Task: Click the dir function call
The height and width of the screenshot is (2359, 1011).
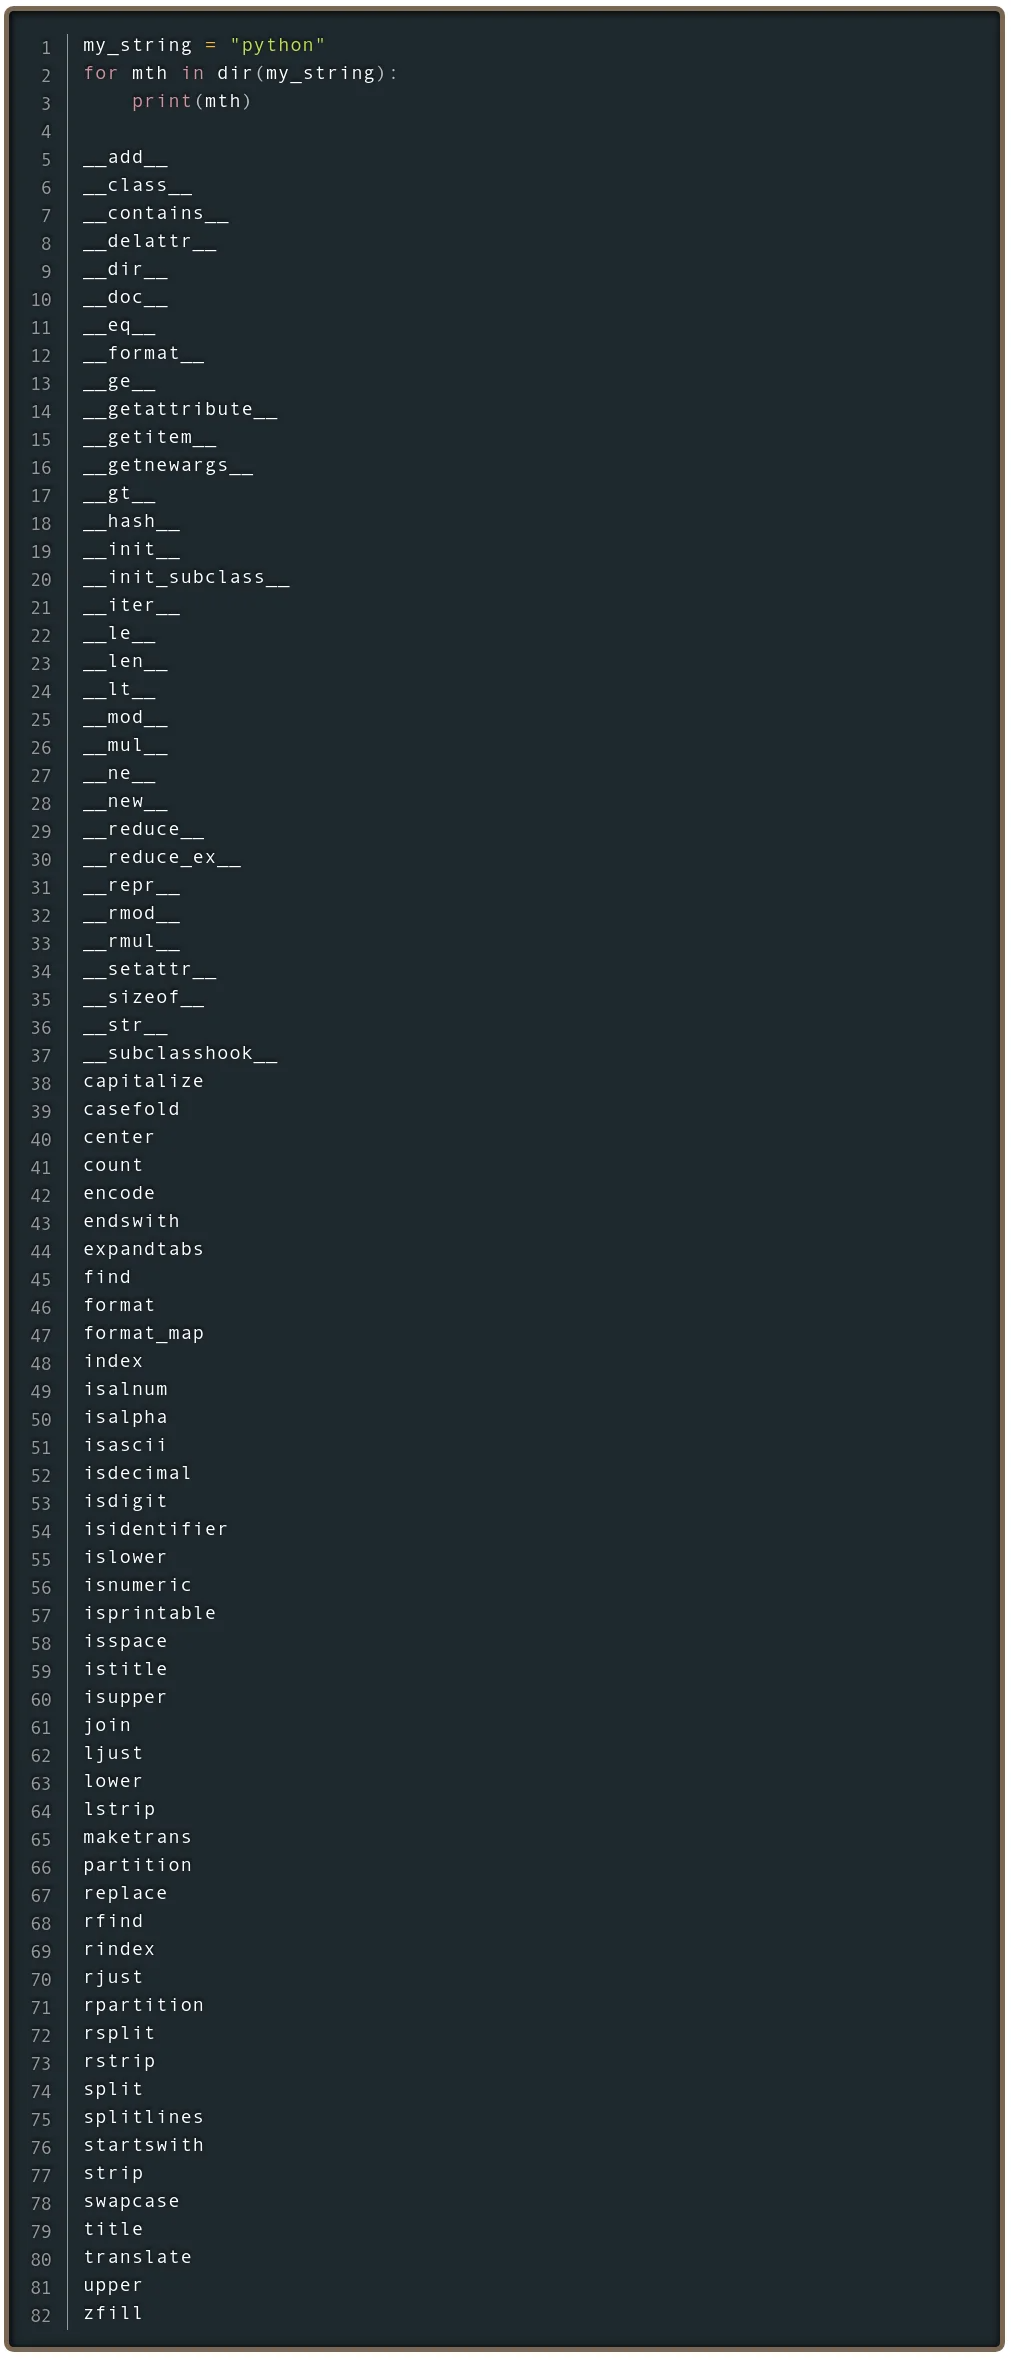Action: point(234,73)
